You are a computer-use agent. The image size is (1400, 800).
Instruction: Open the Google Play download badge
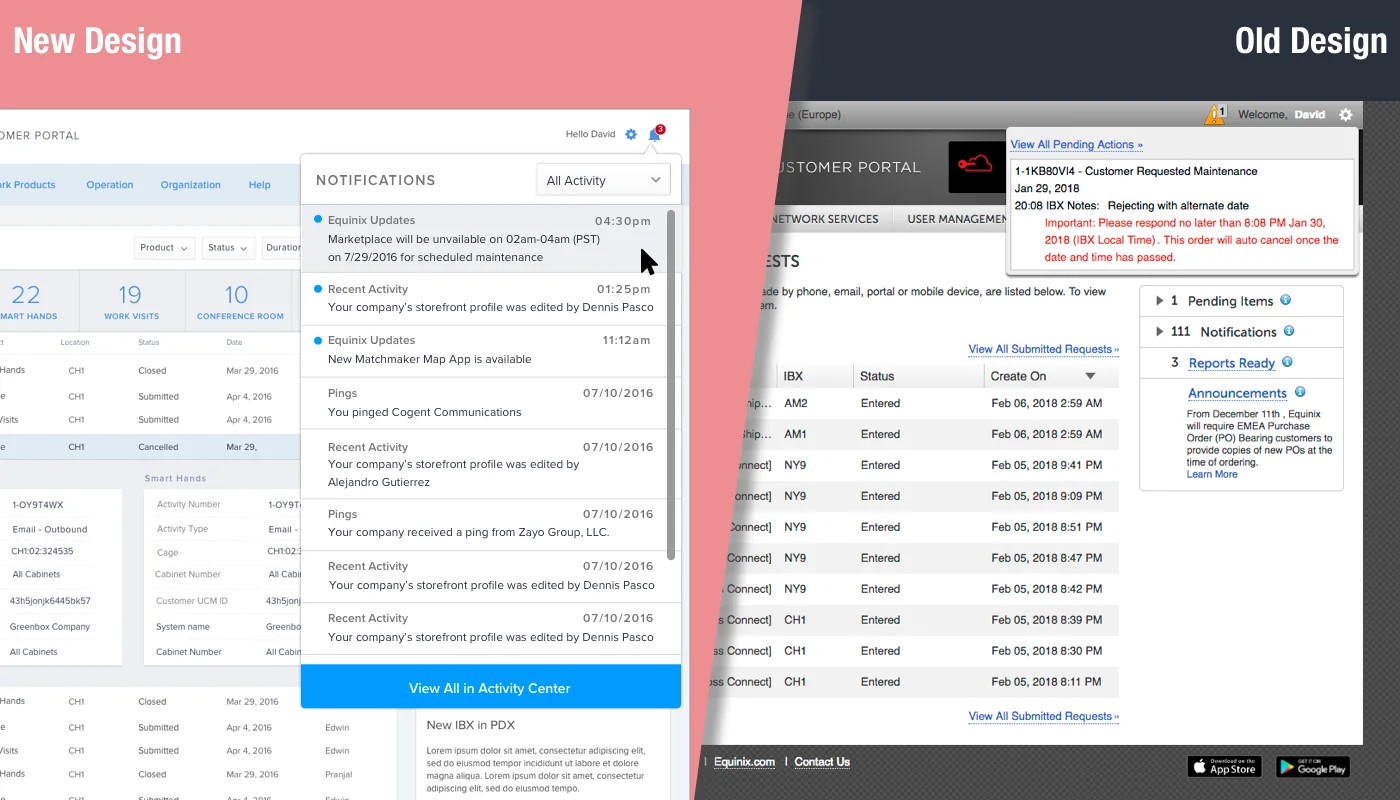1313,767
